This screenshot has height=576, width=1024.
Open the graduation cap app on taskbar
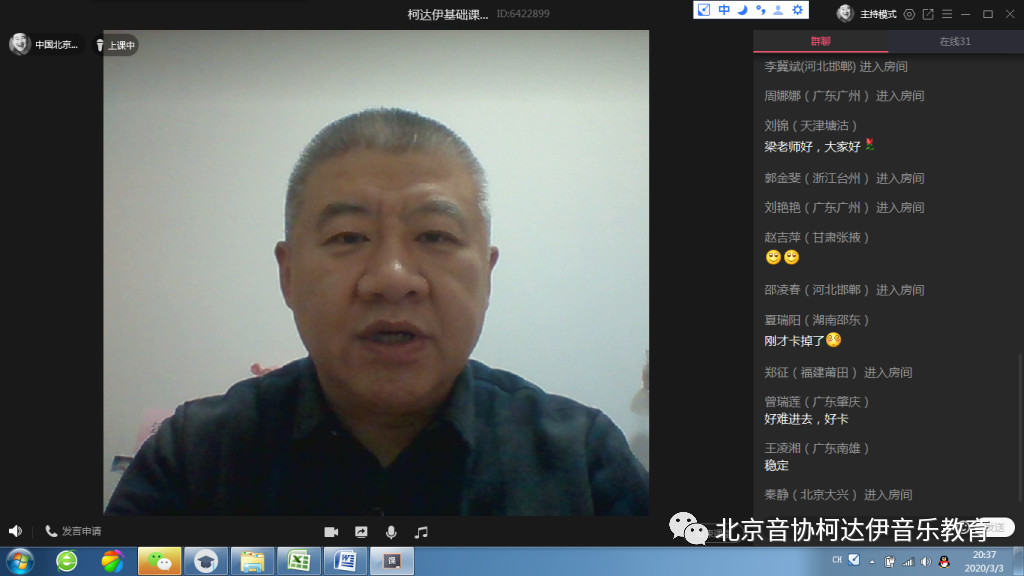click(206, 562)
